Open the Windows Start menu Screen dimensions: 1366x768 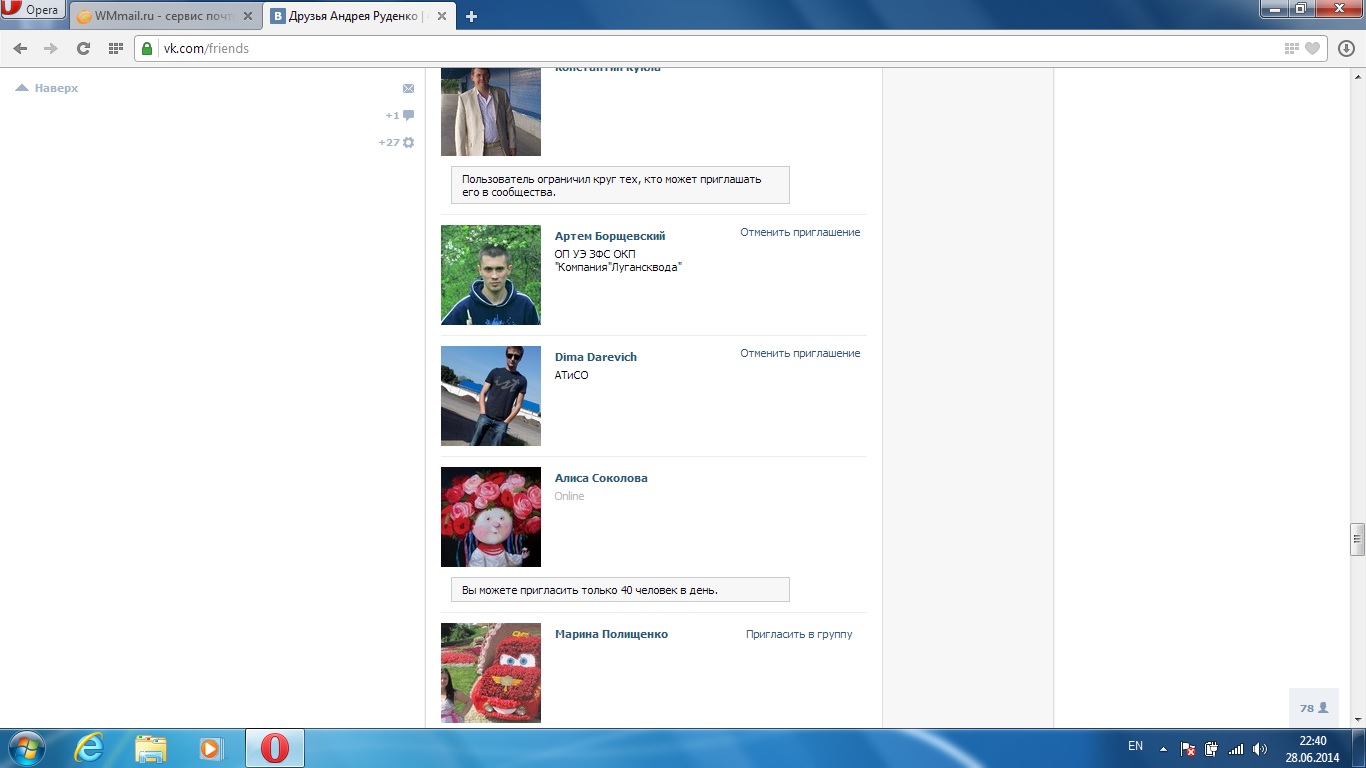pyautogui.click(x=26, y=748)
